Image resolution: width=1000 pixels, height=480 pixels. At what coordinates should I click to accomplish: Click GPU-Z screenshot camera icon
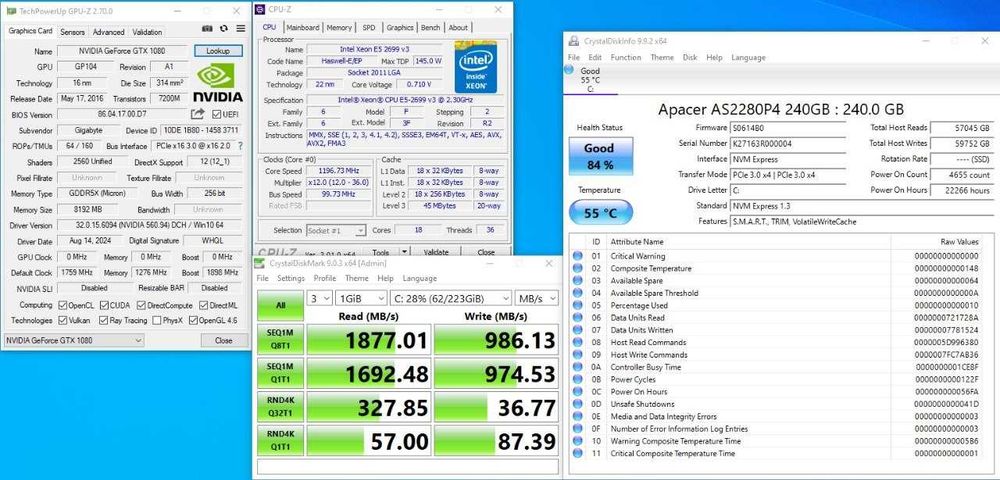pos(207,29)
